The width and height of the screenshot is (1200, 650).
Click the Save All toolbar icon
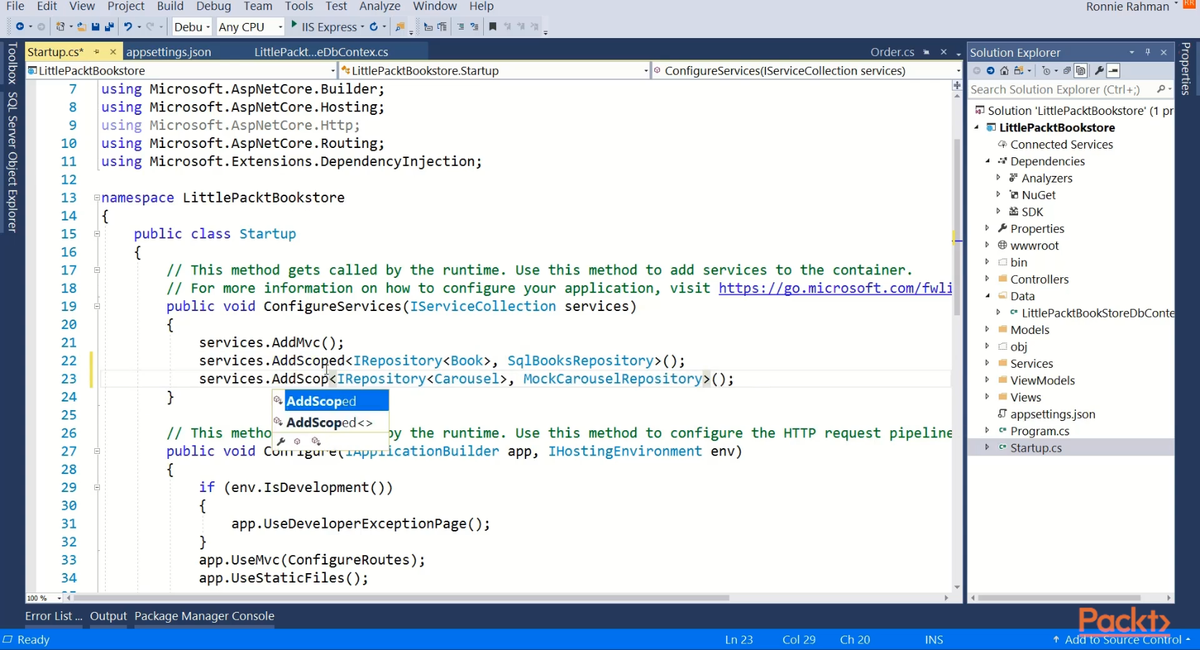click(109, 26)
